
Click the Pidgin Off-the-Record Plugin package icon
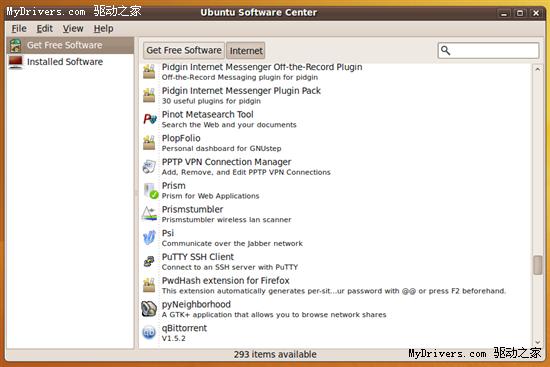(149, 72)
